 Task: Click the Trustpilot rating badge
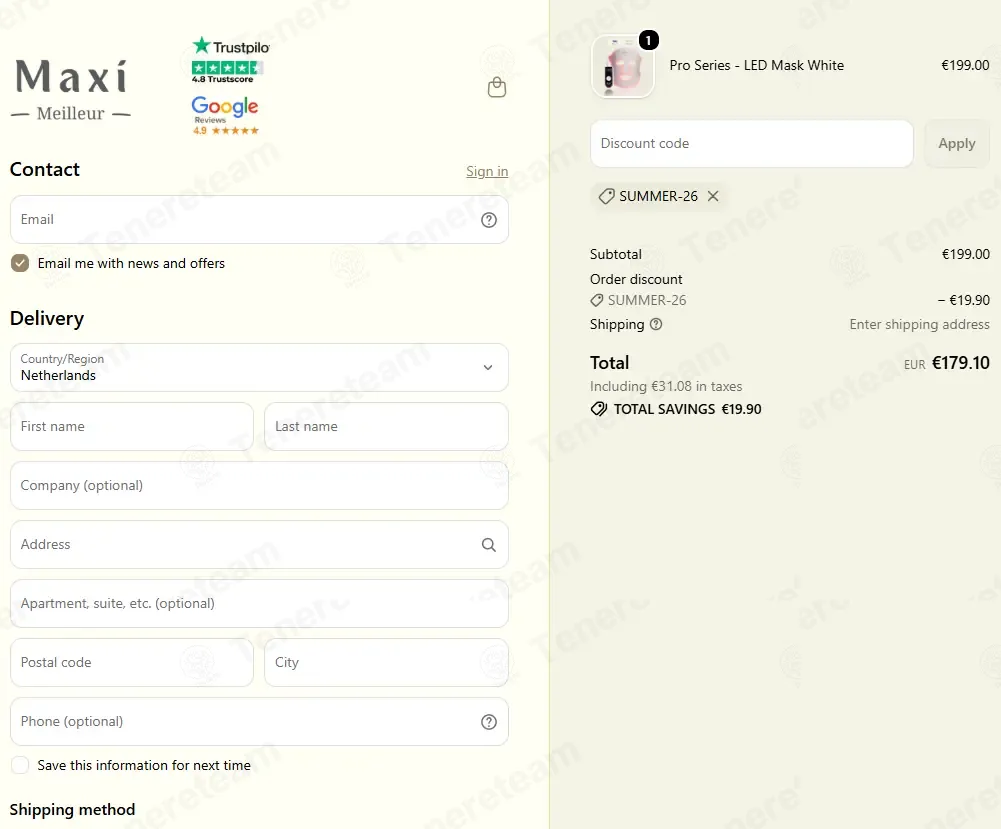(x=230, y=59)
